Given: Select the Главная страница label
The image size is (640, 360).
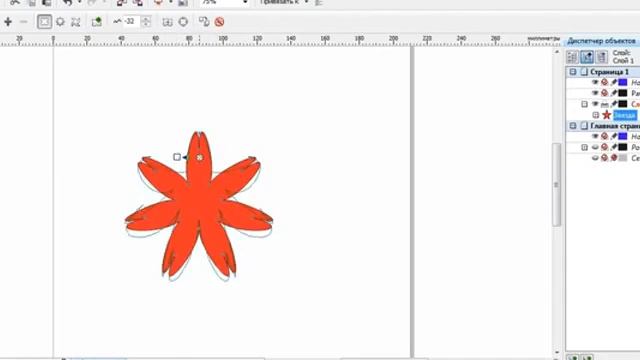Looking at the screenshot, I should pos(615,126).
